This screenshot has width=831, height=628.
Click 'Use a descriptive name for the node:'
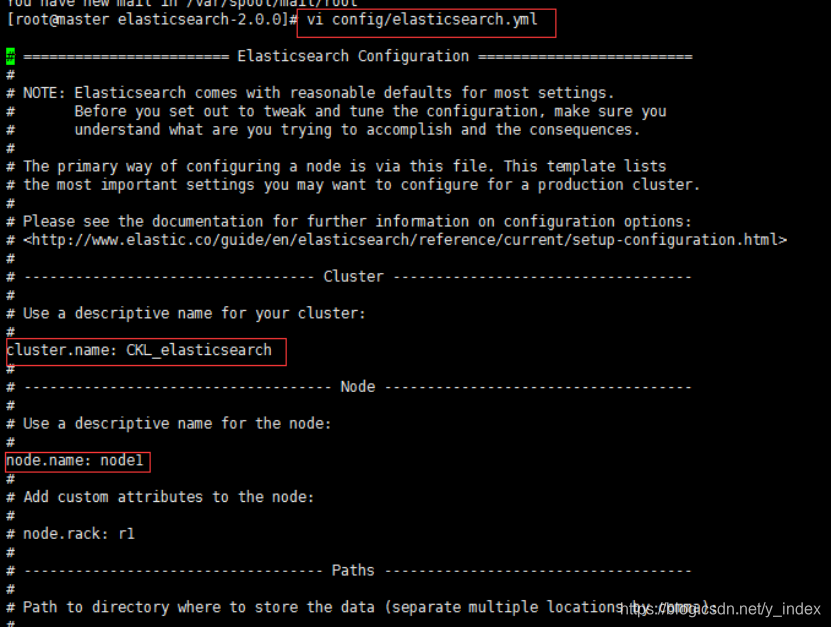pyautogui.click(x=177, y=424)
